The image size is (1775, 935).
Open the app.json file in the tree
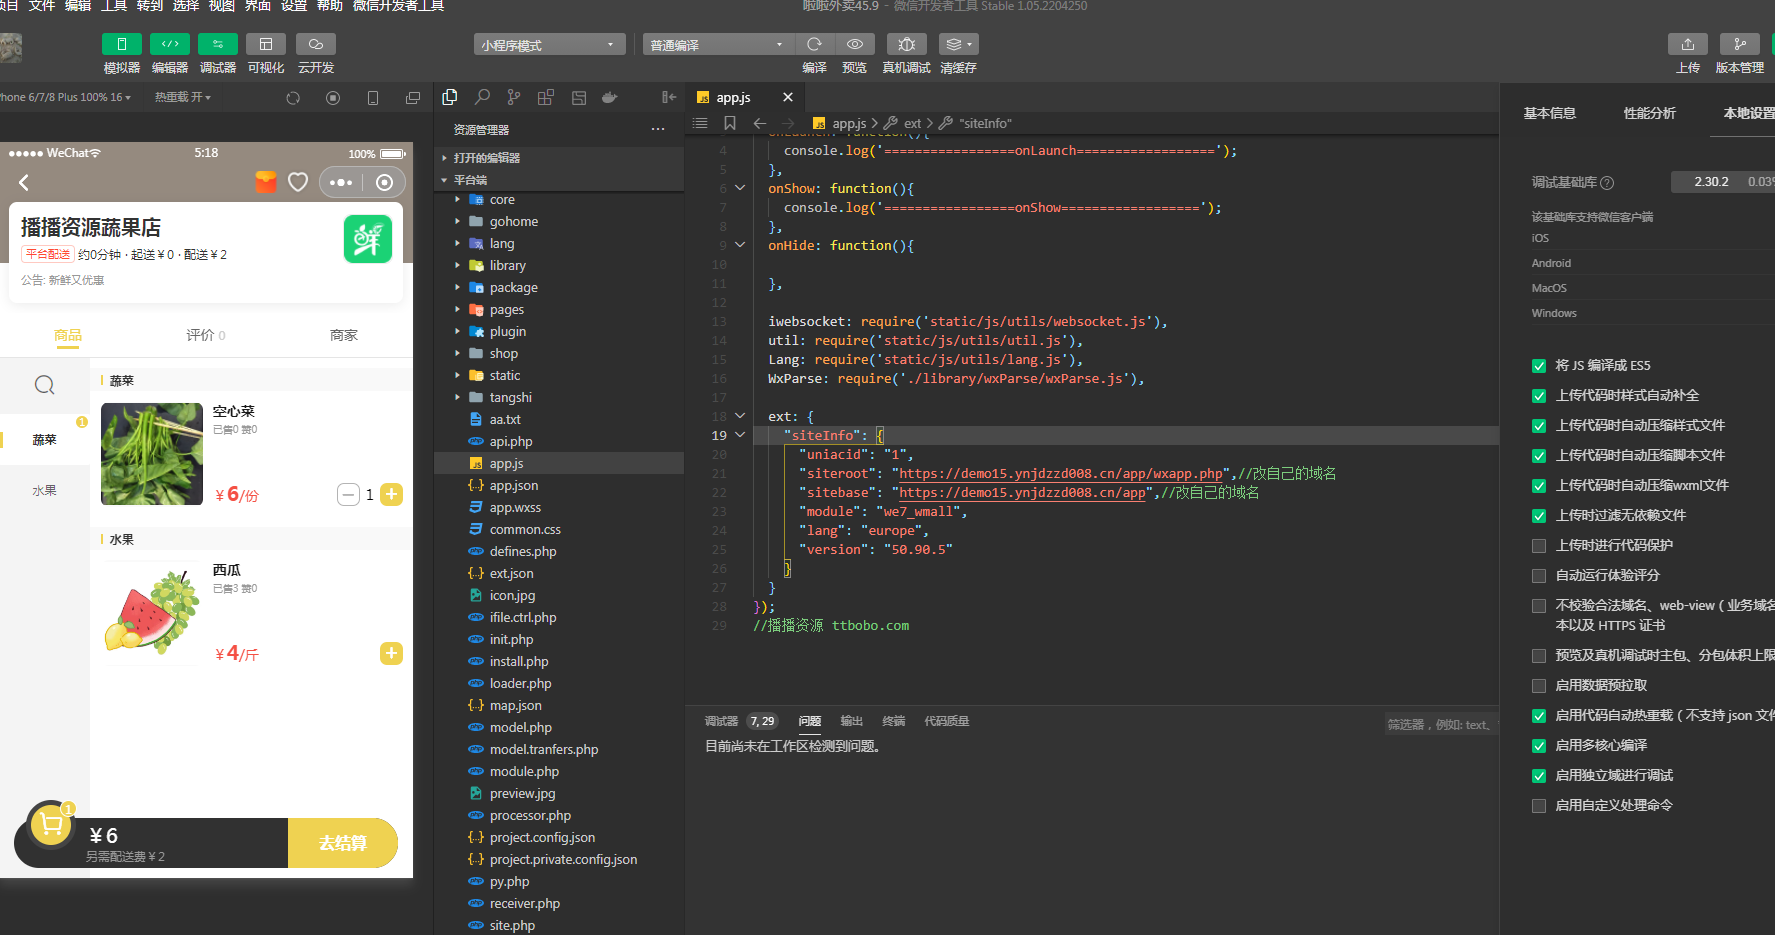pos(559,486)
